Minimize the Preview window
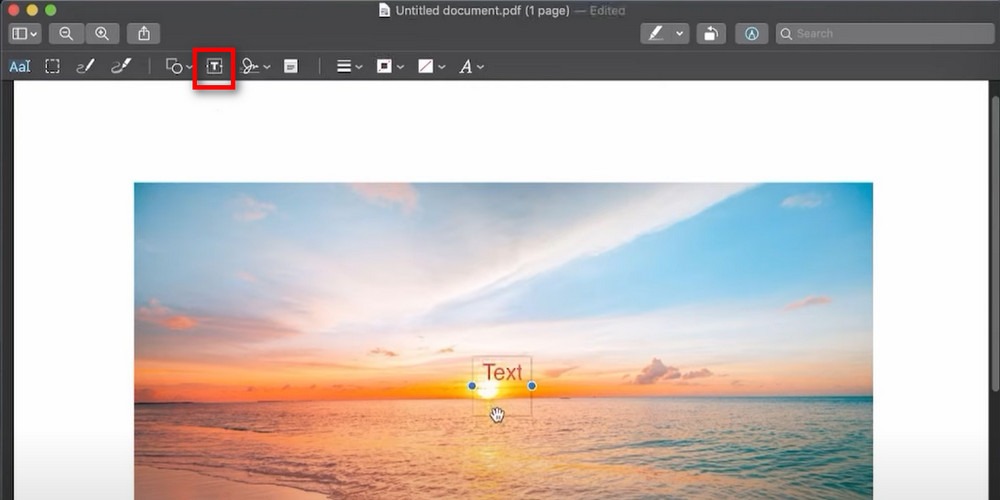 [32, 10]
